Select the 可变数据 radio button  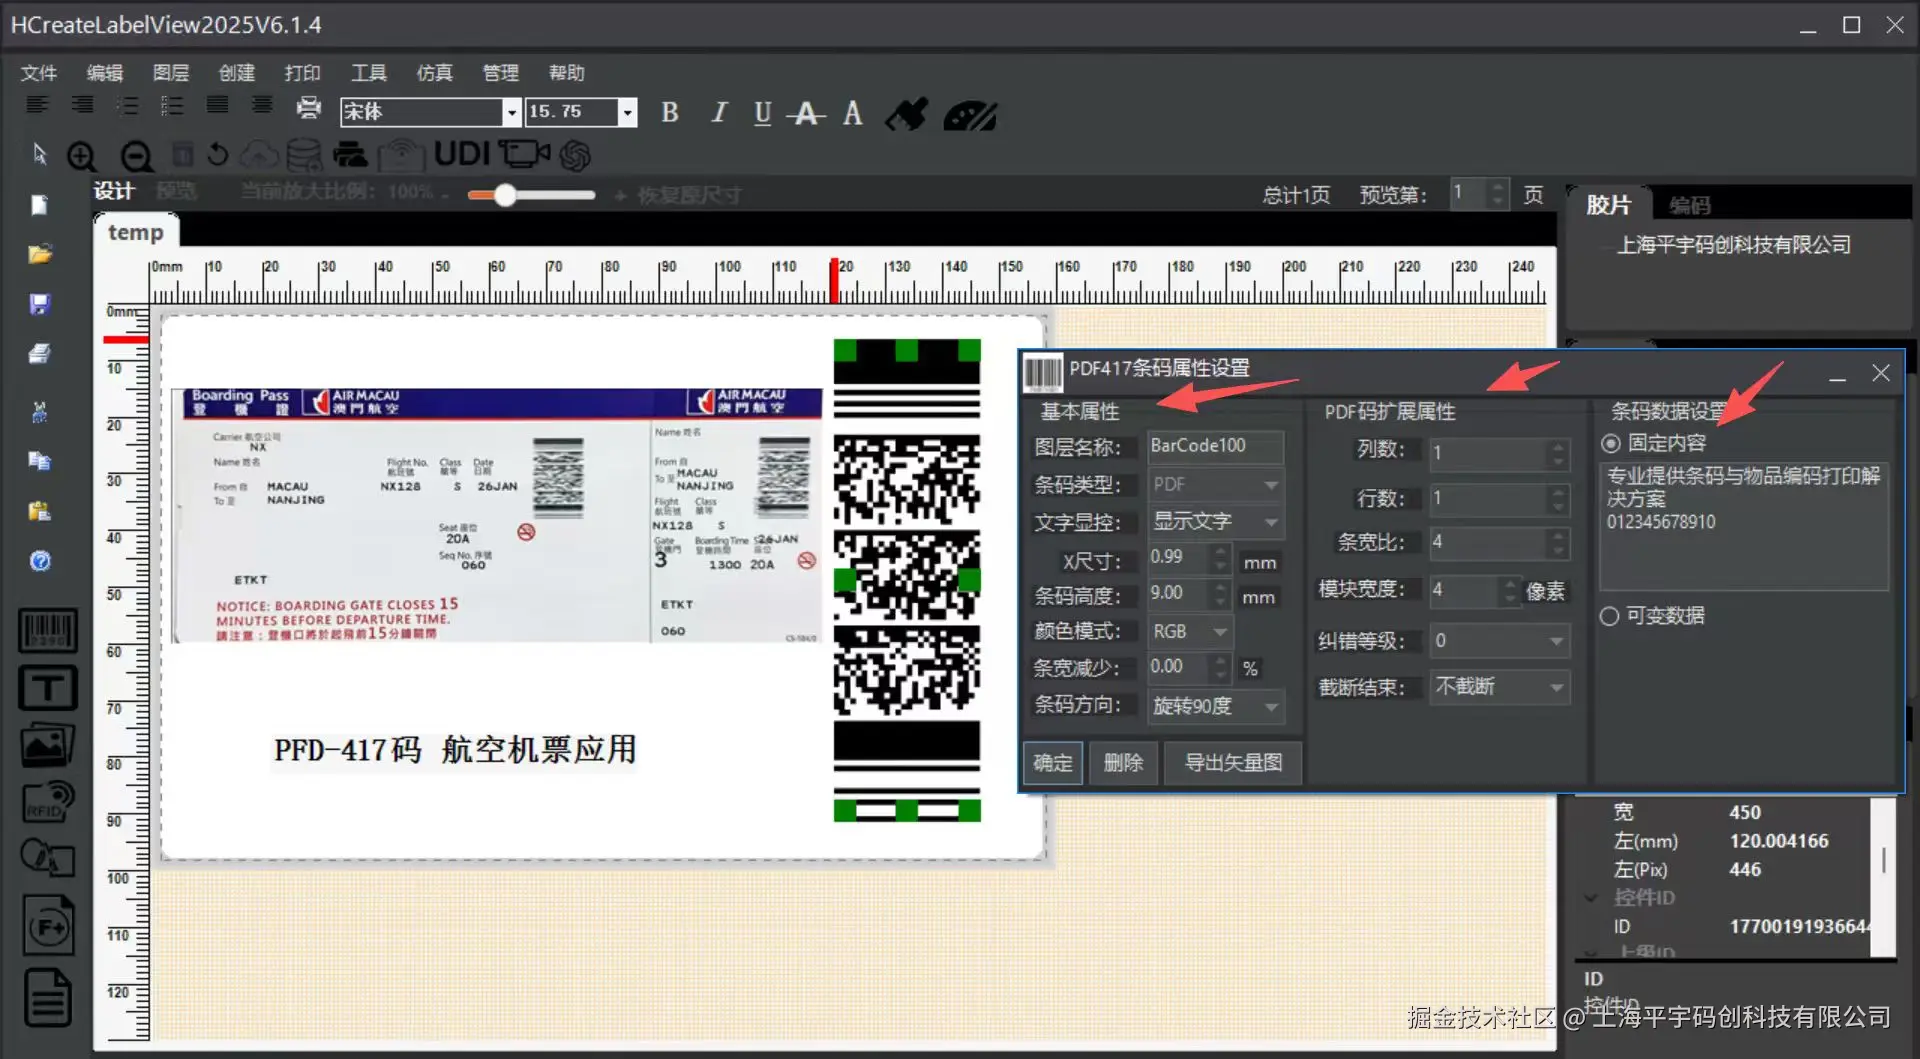[1609, 616]
